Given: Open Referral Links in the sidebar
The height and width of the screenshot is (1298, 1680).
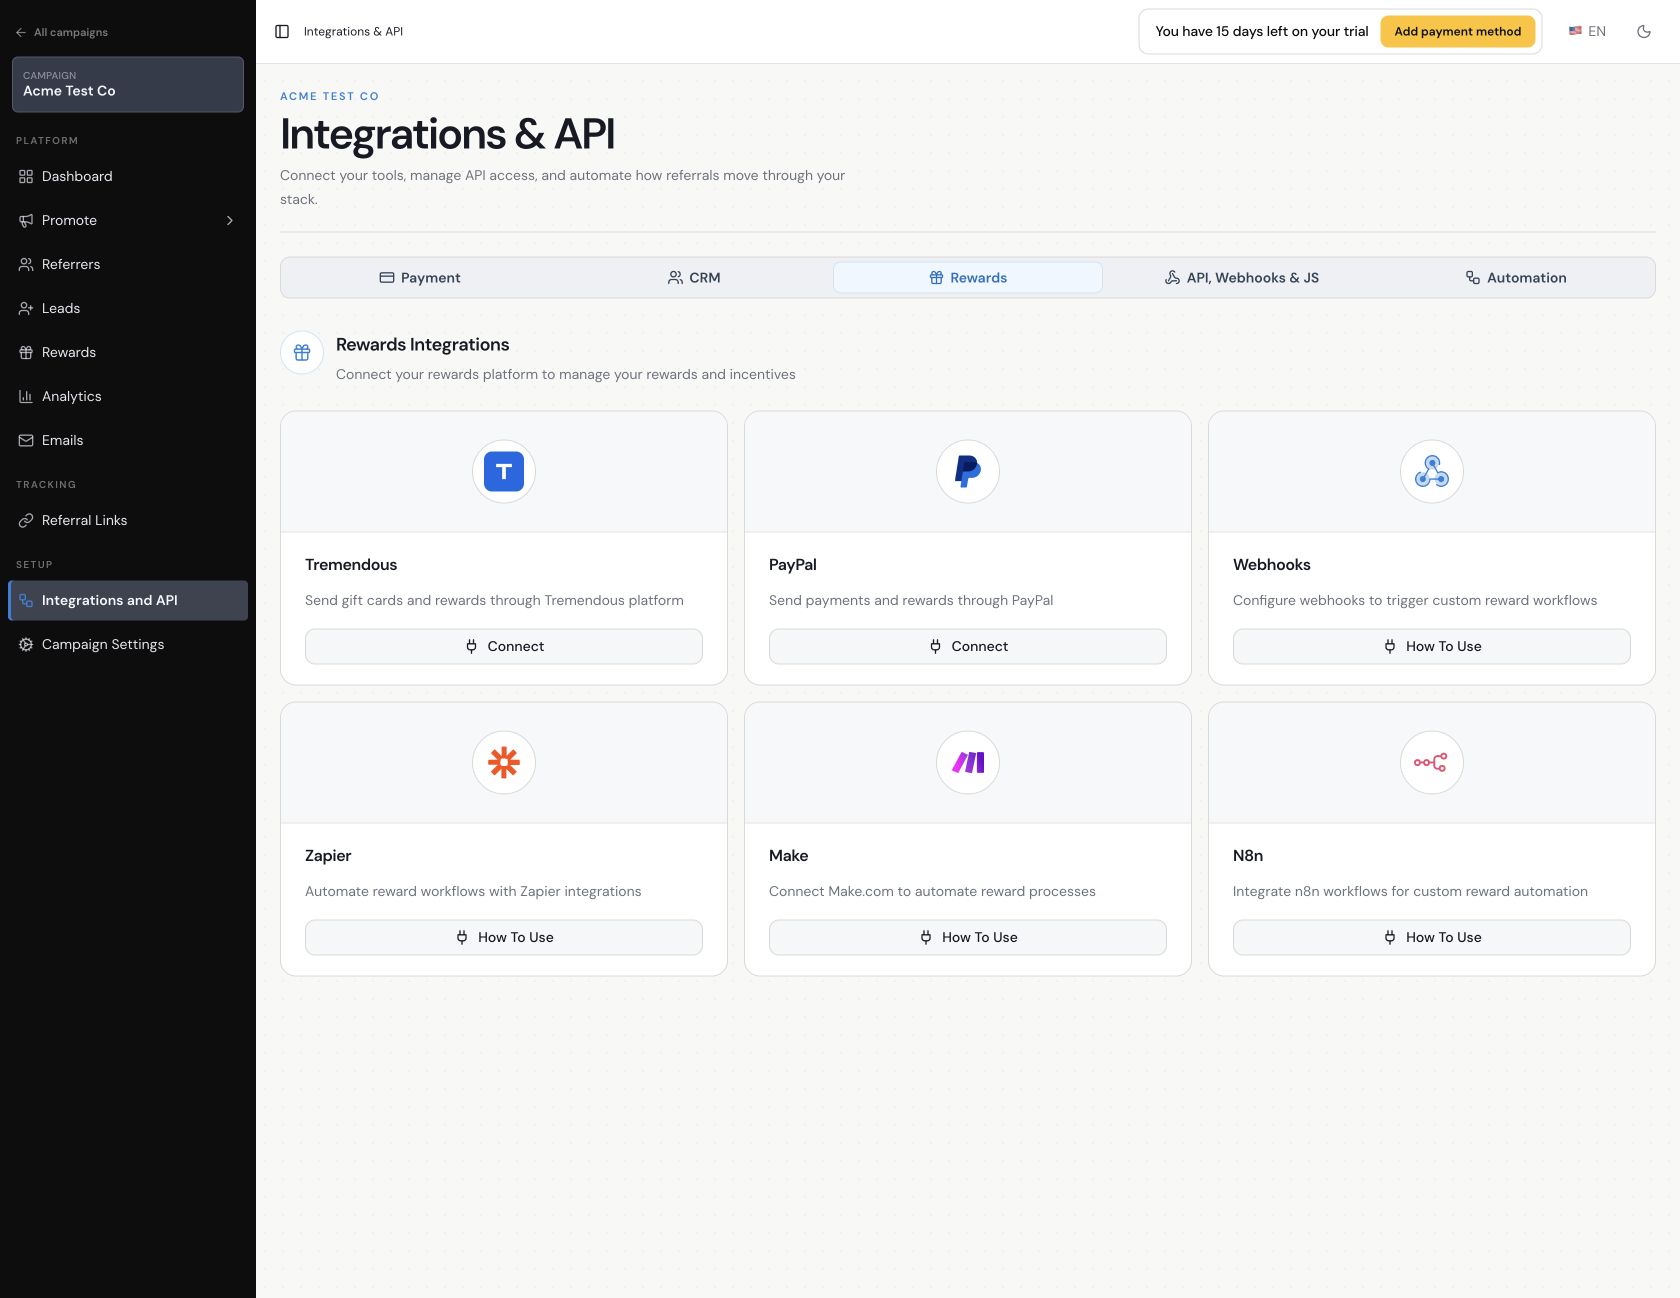Looking at the screenshot, I should [128, 520].
